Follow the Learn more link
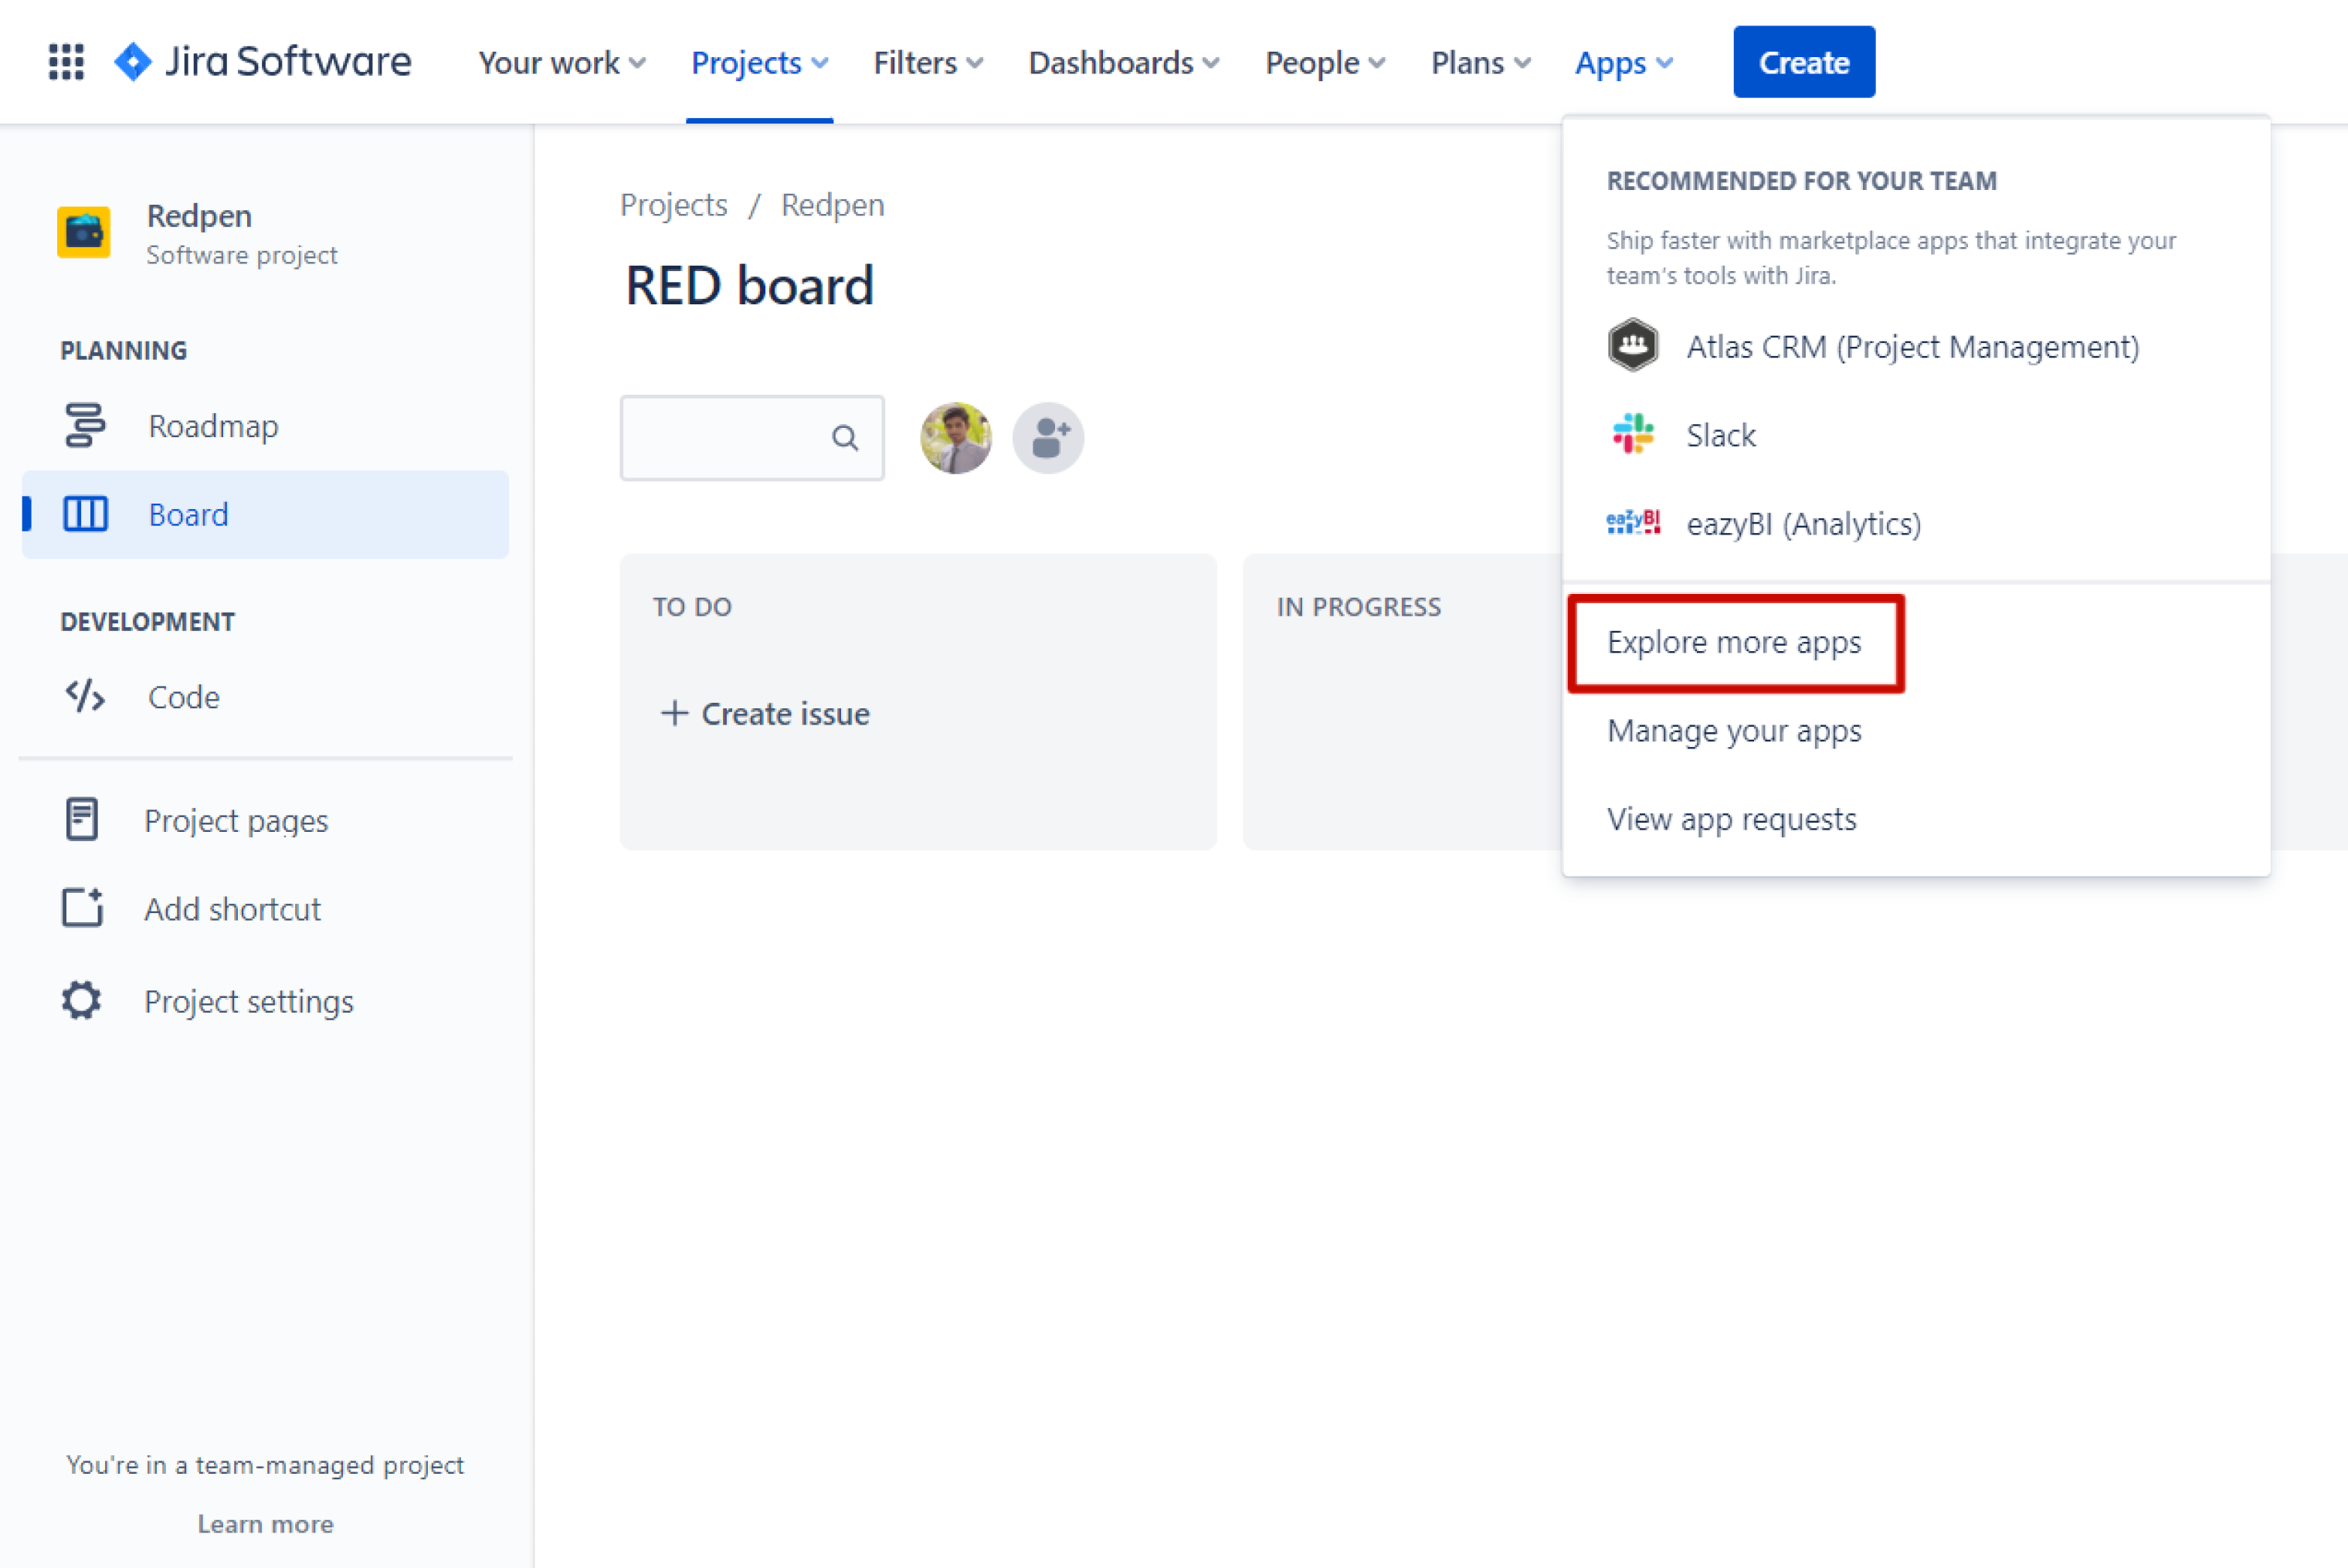Image resolution: width=2348 pixels, height=1568 pixels. [x=265, y=1523]
